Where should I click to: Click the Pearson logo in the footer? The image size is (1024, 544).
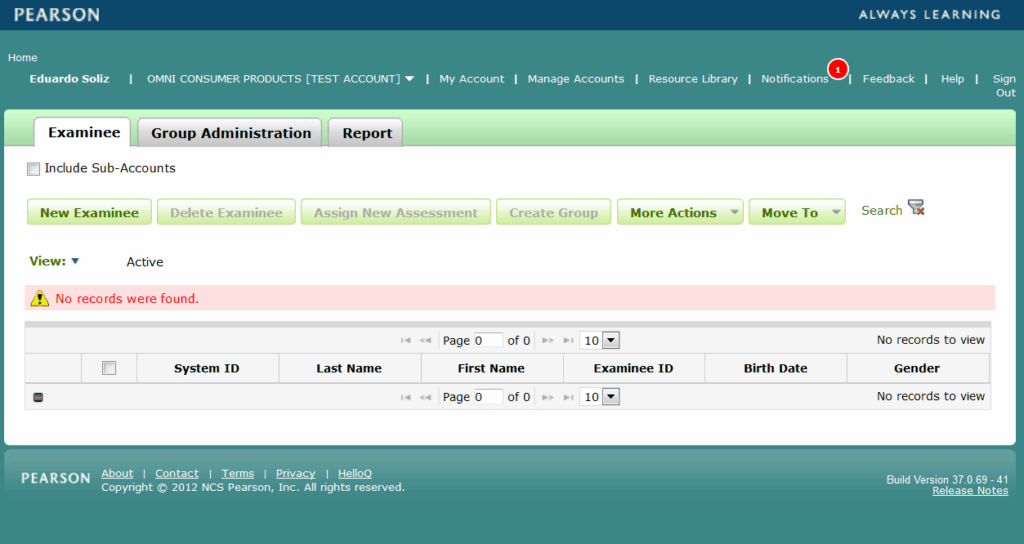tap(56, 478)
